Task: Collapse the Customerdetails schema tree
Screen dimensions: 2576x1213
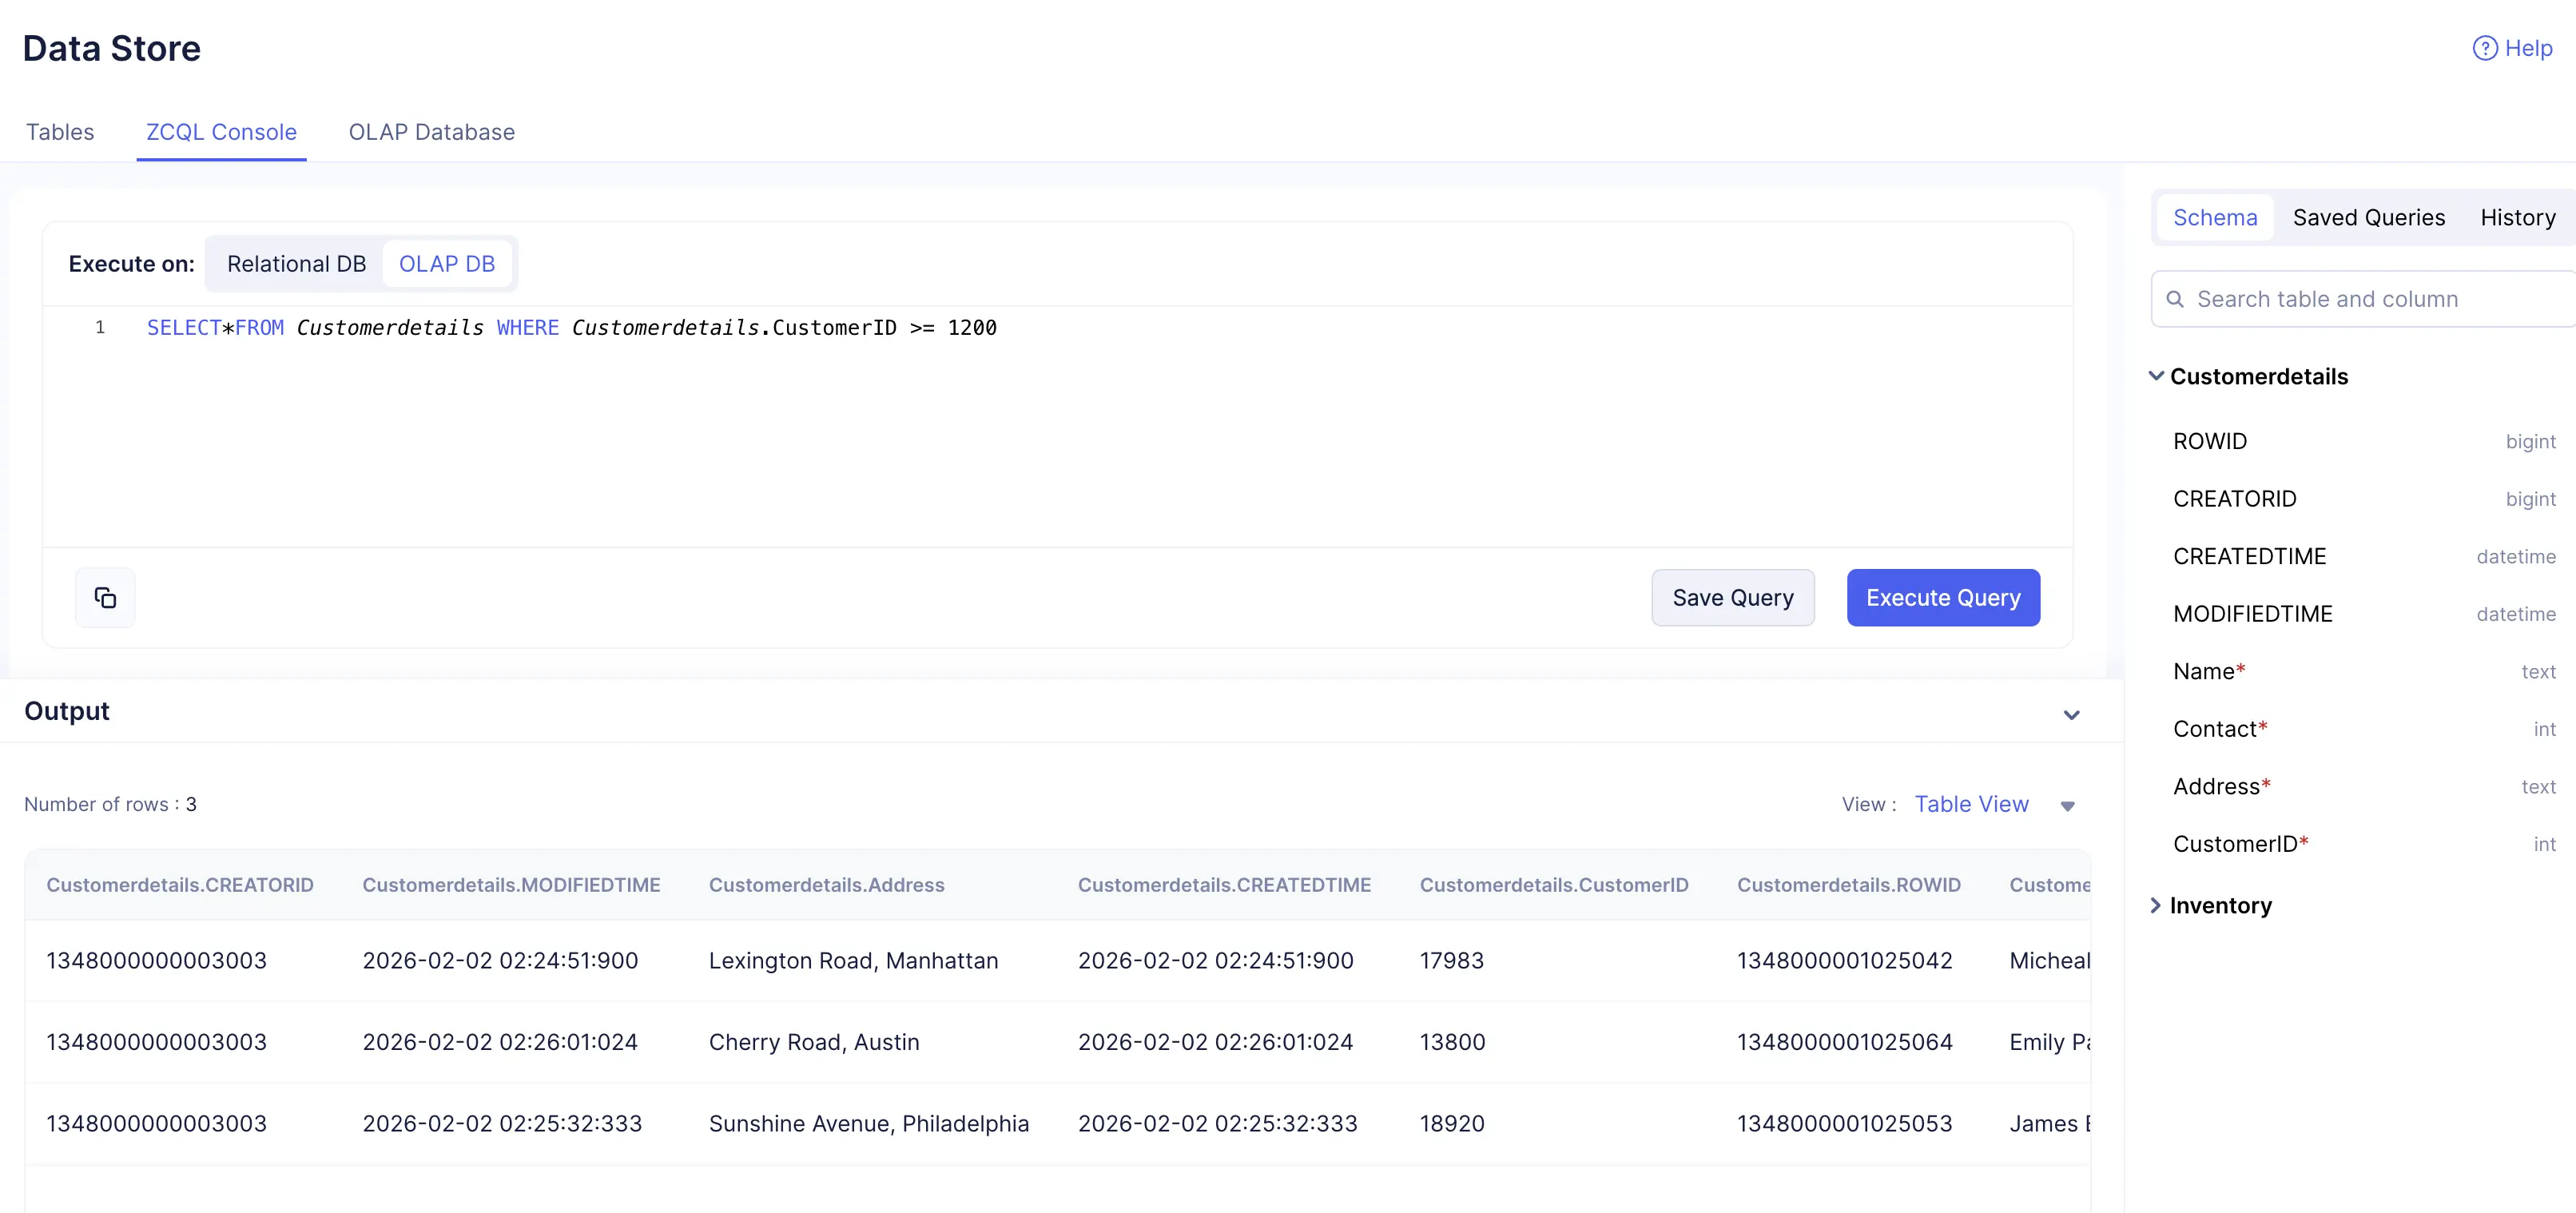Action: tap(2156, 376)
